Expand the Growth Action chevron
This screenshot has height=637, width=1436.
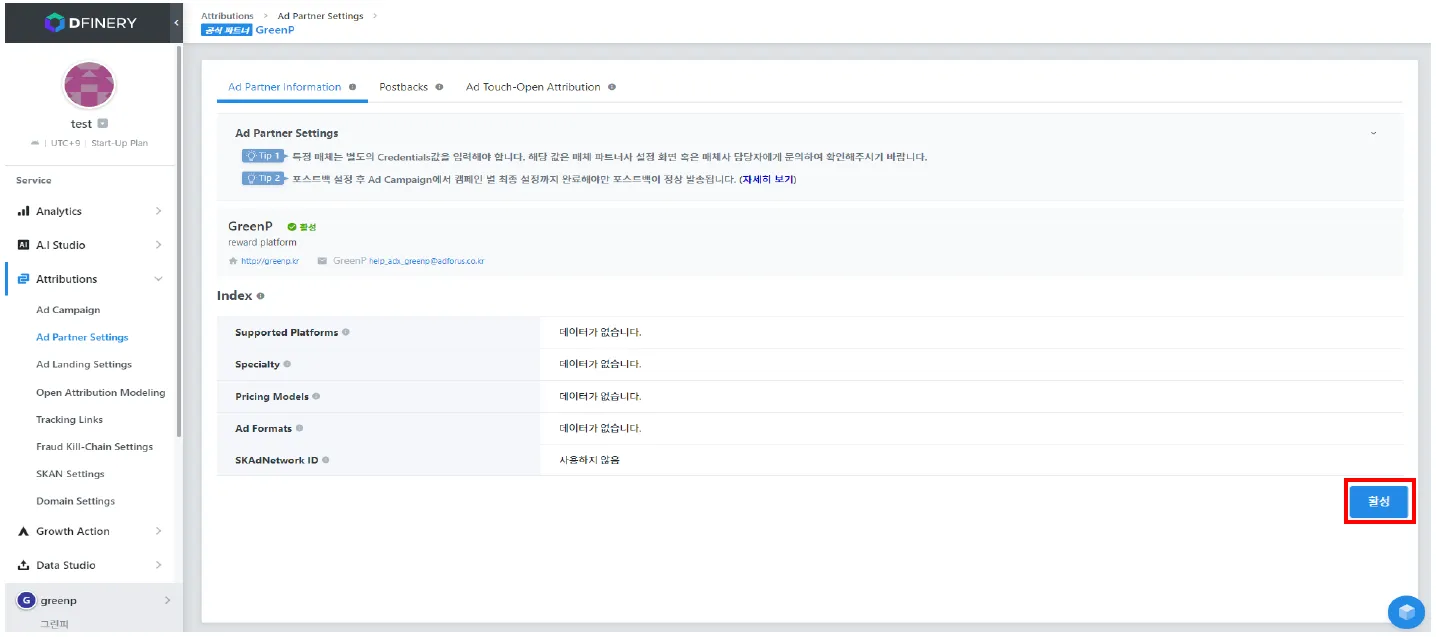coord(158,531)
